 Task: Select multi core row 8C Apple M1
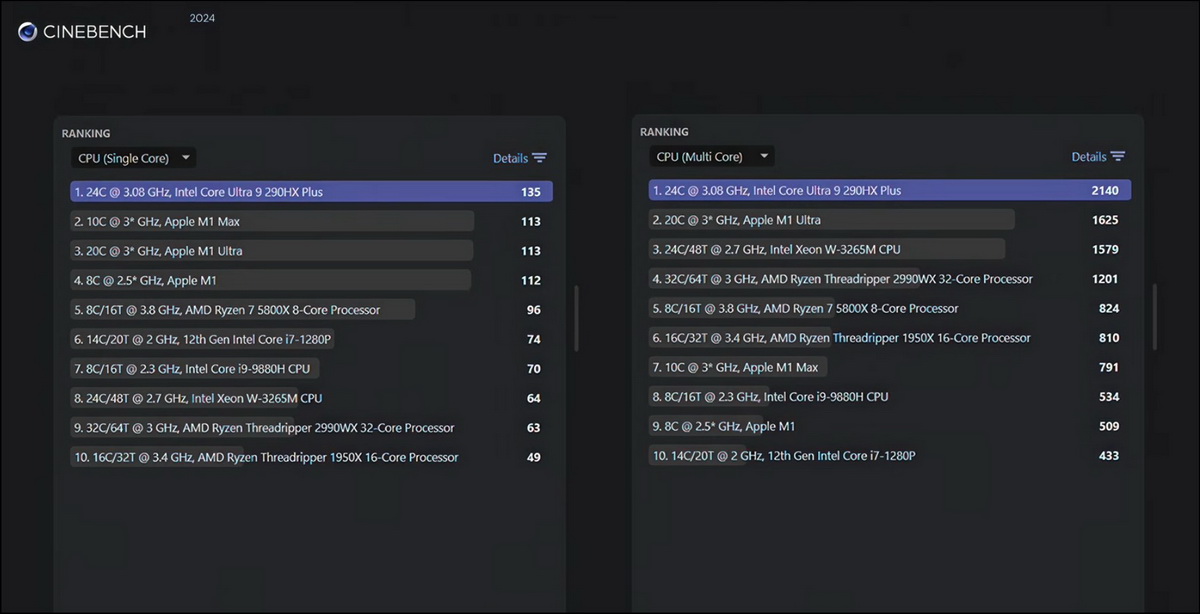coord(890,426)
